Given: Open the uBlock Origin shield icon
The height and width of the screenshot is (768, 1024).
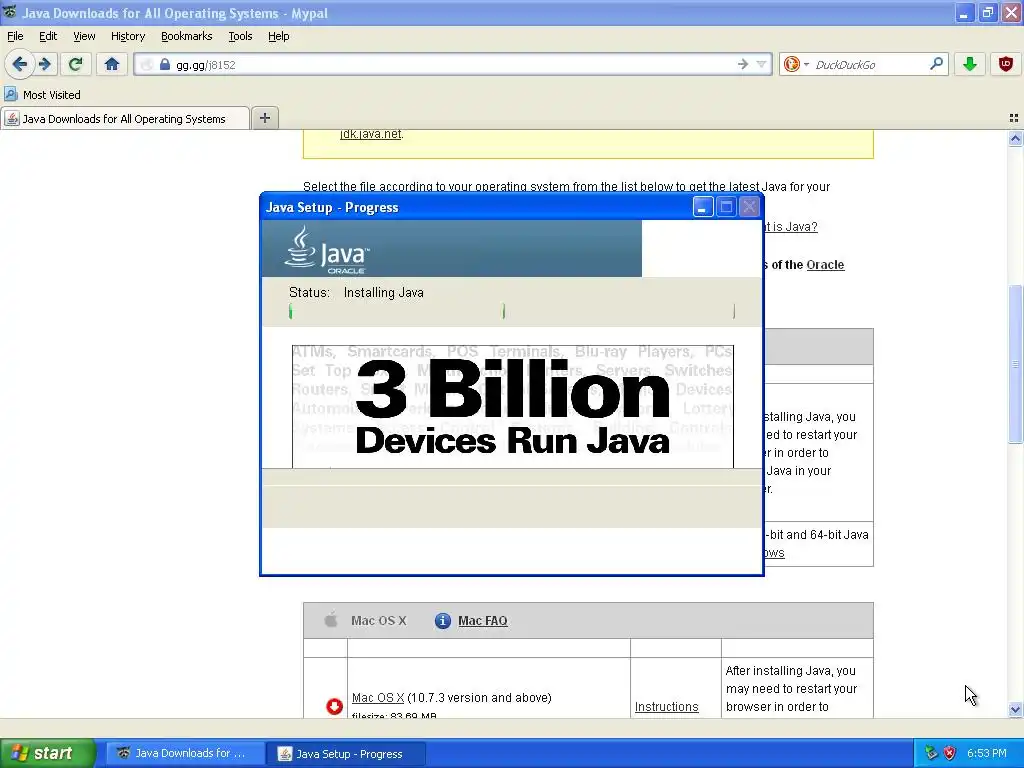Looking at the screenshot, I should [x=1006, y=64].
